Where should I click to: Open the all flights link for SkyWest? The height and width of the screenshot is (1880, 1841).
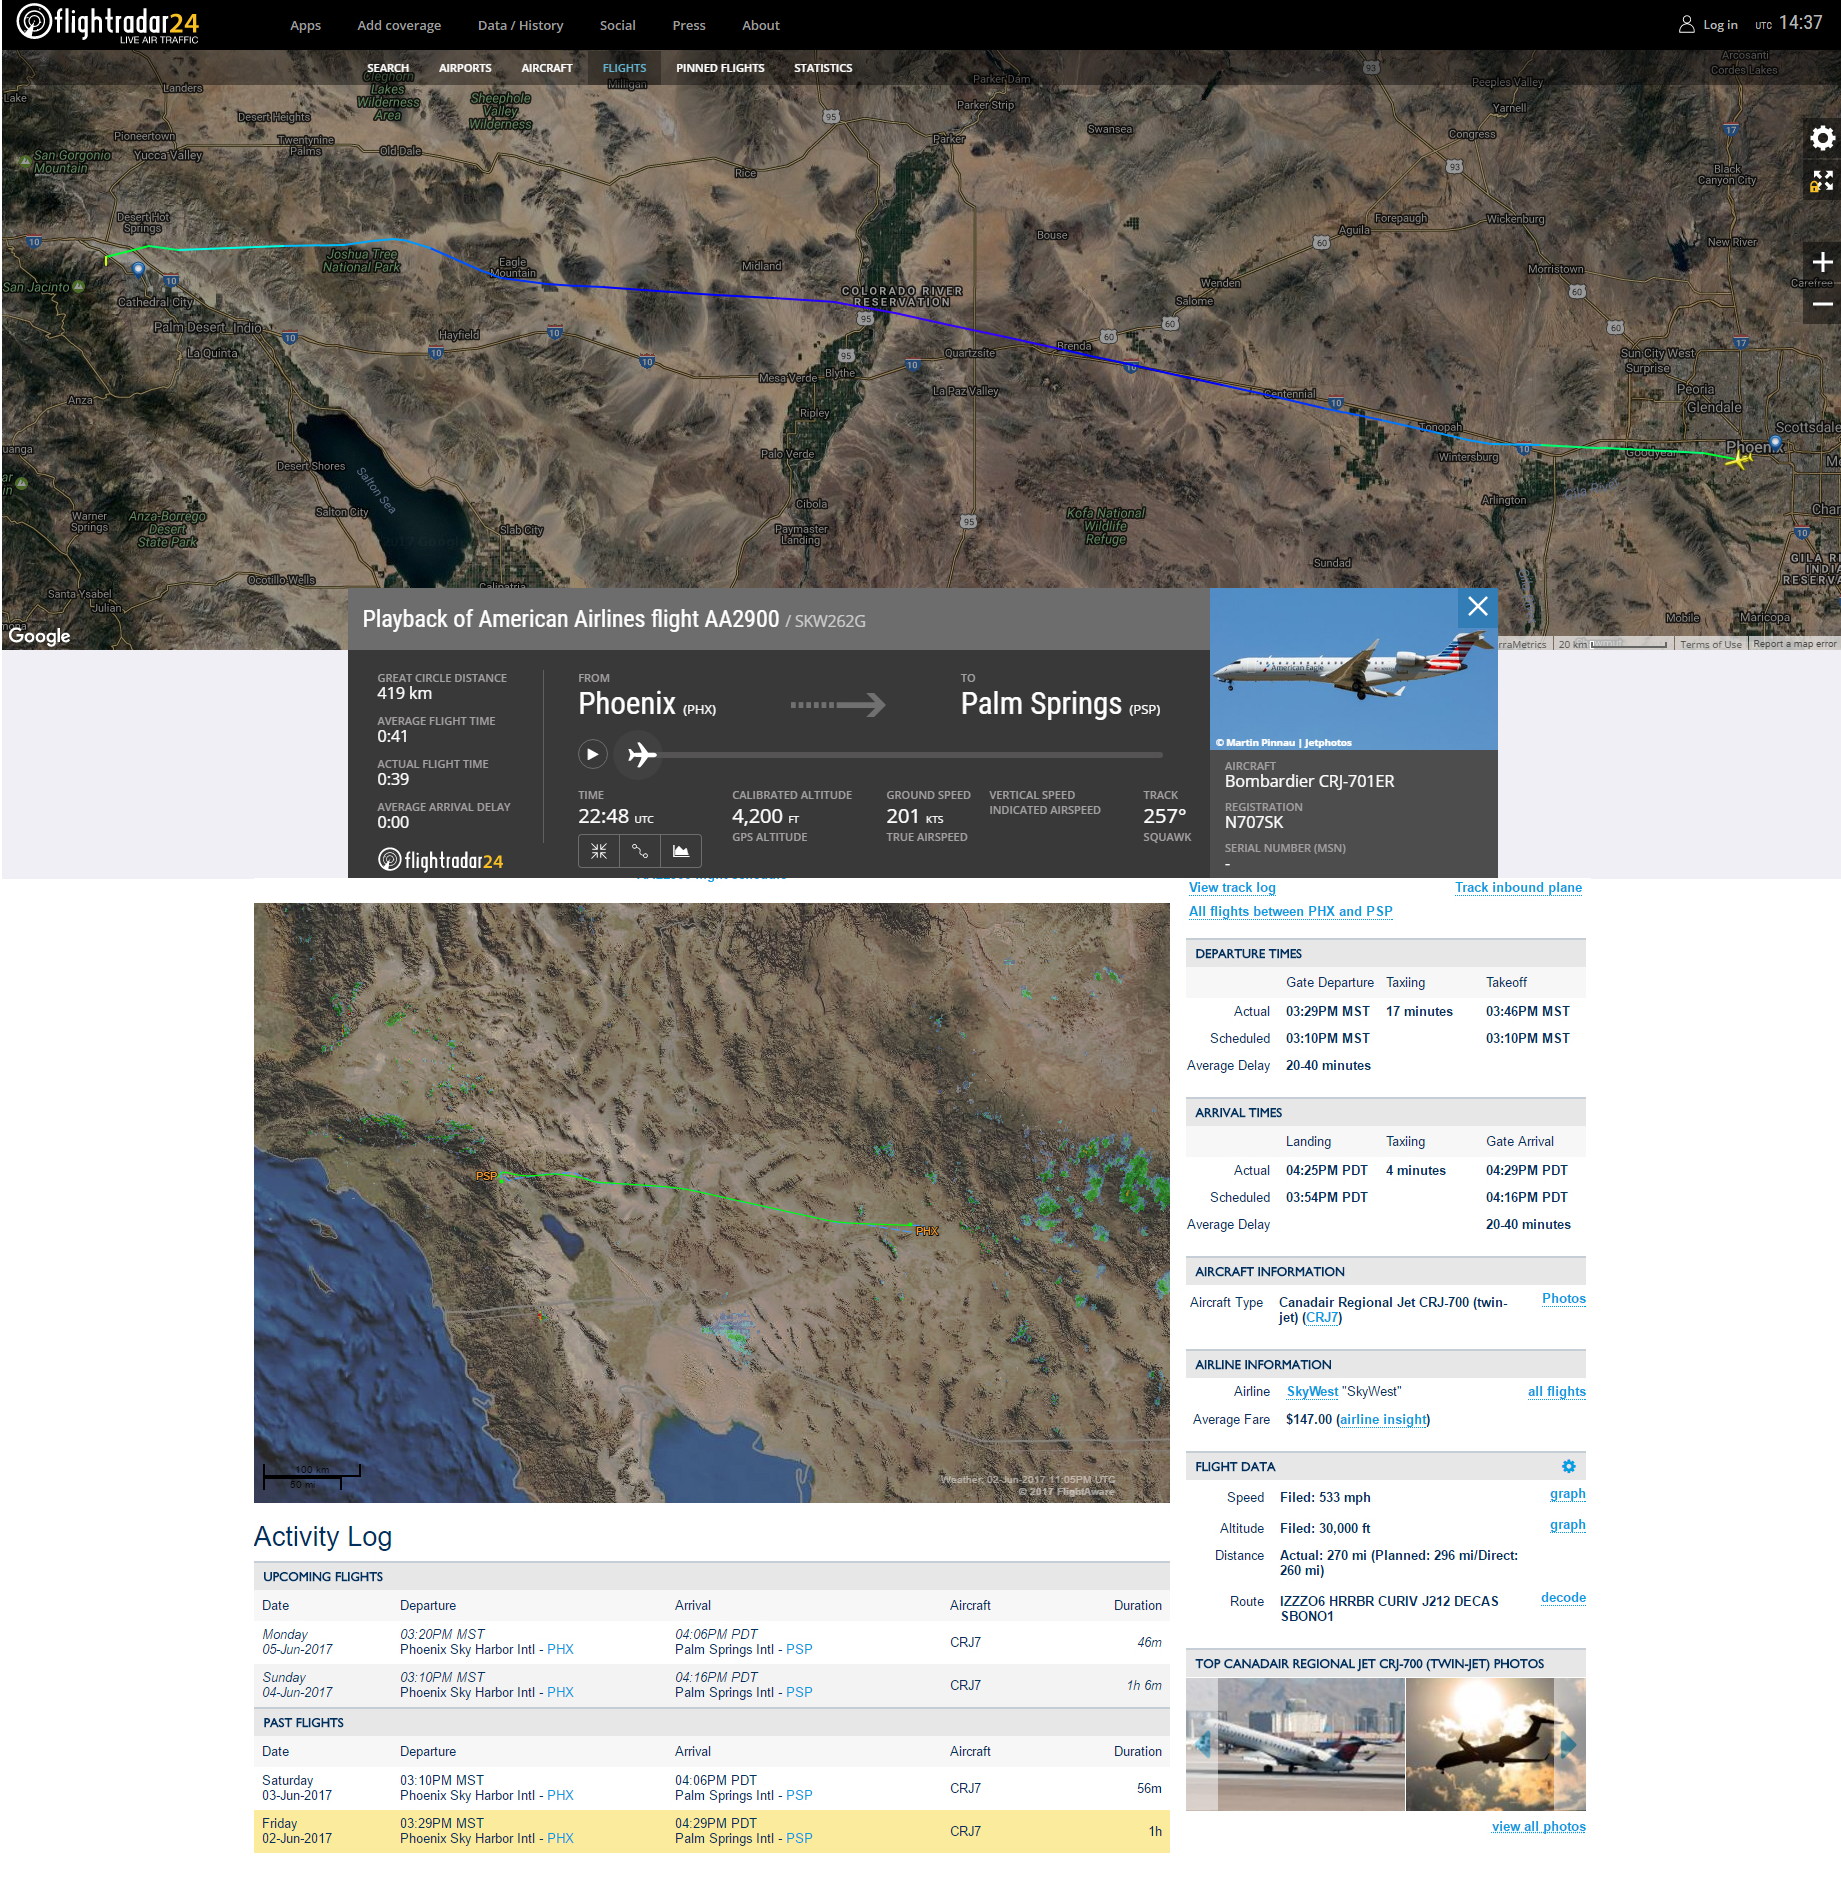(1556, 1391)
